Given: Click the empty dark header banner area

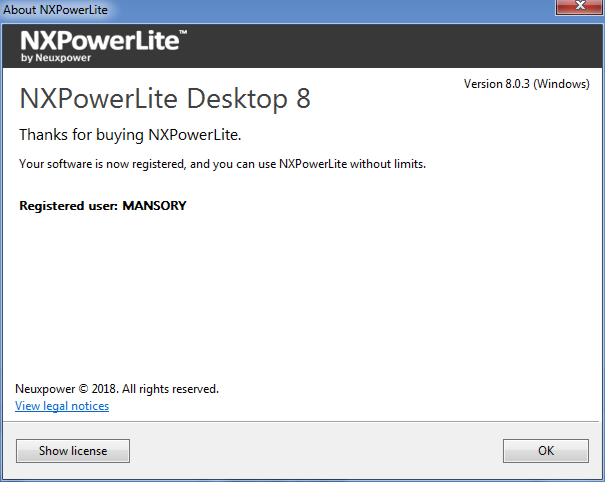Looking at the screenshot, I should click(x=400, y=47).
